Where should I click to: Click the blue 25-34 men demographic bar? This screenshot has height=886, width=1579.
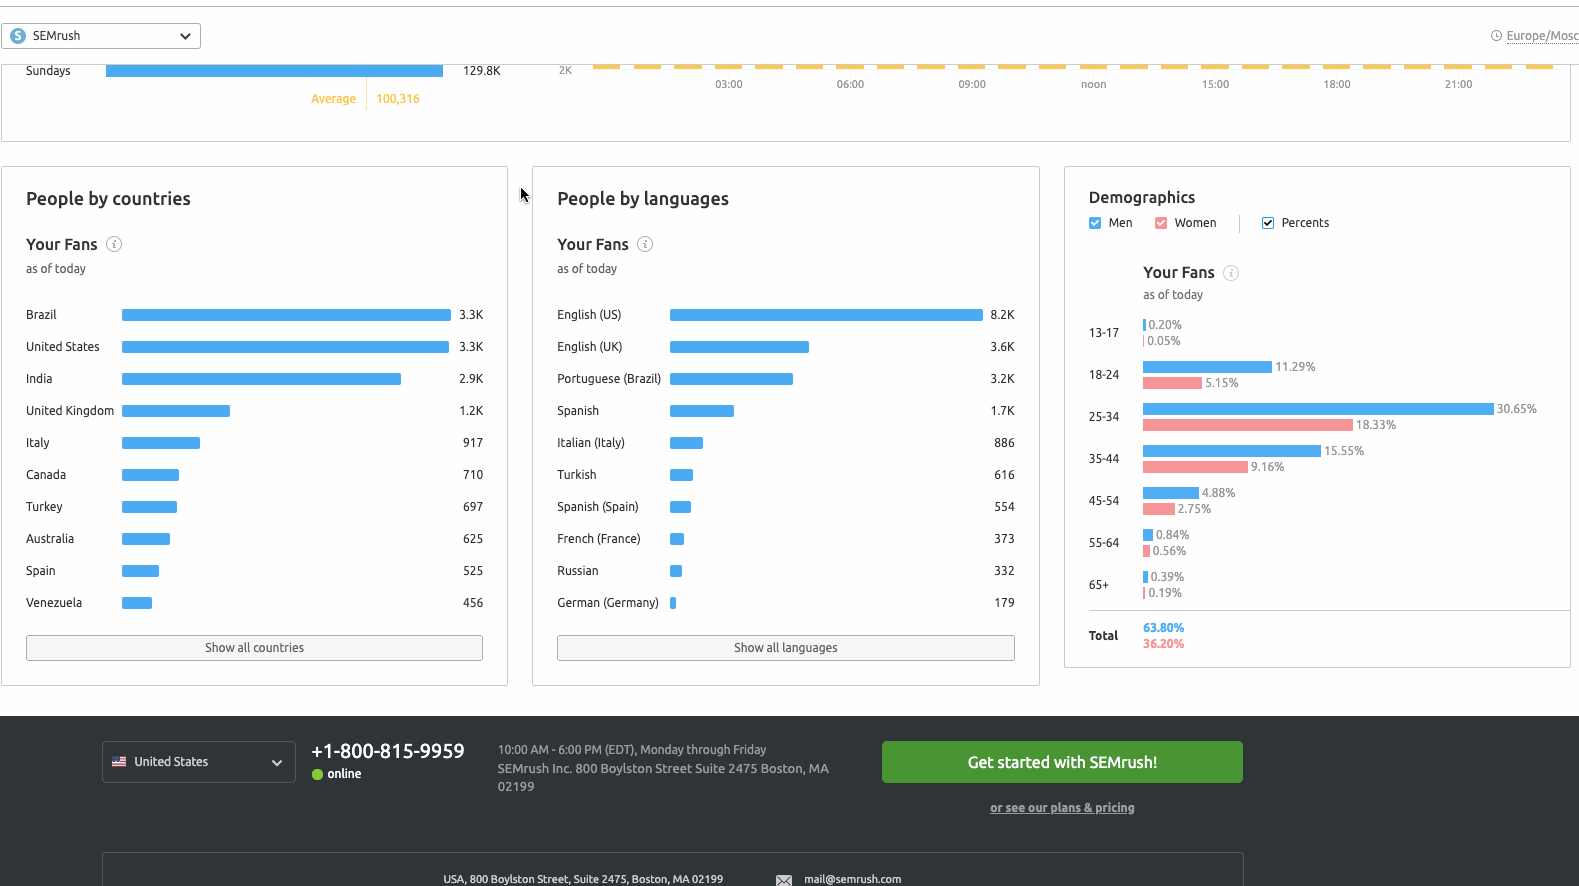pos(1317,409)
